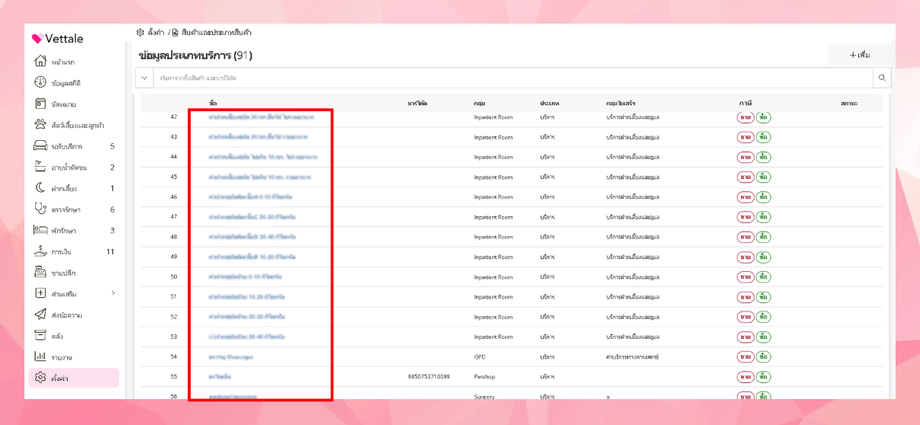Viewport: 920px width, 425px height.
Task: Go to สินค้าและประเภทสินค้า in the breadcrumb
Action: point(217,33)
